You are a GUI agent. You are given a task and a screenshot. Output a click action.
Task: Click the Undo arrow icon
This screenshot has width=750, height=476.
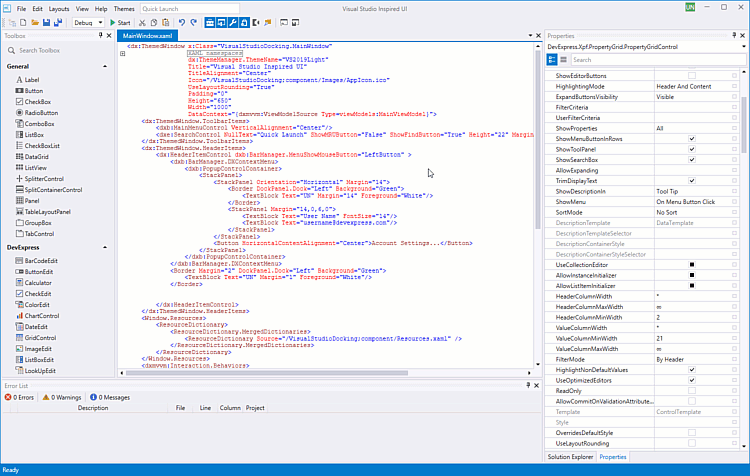pyautogui.click(x=181, y=21)
